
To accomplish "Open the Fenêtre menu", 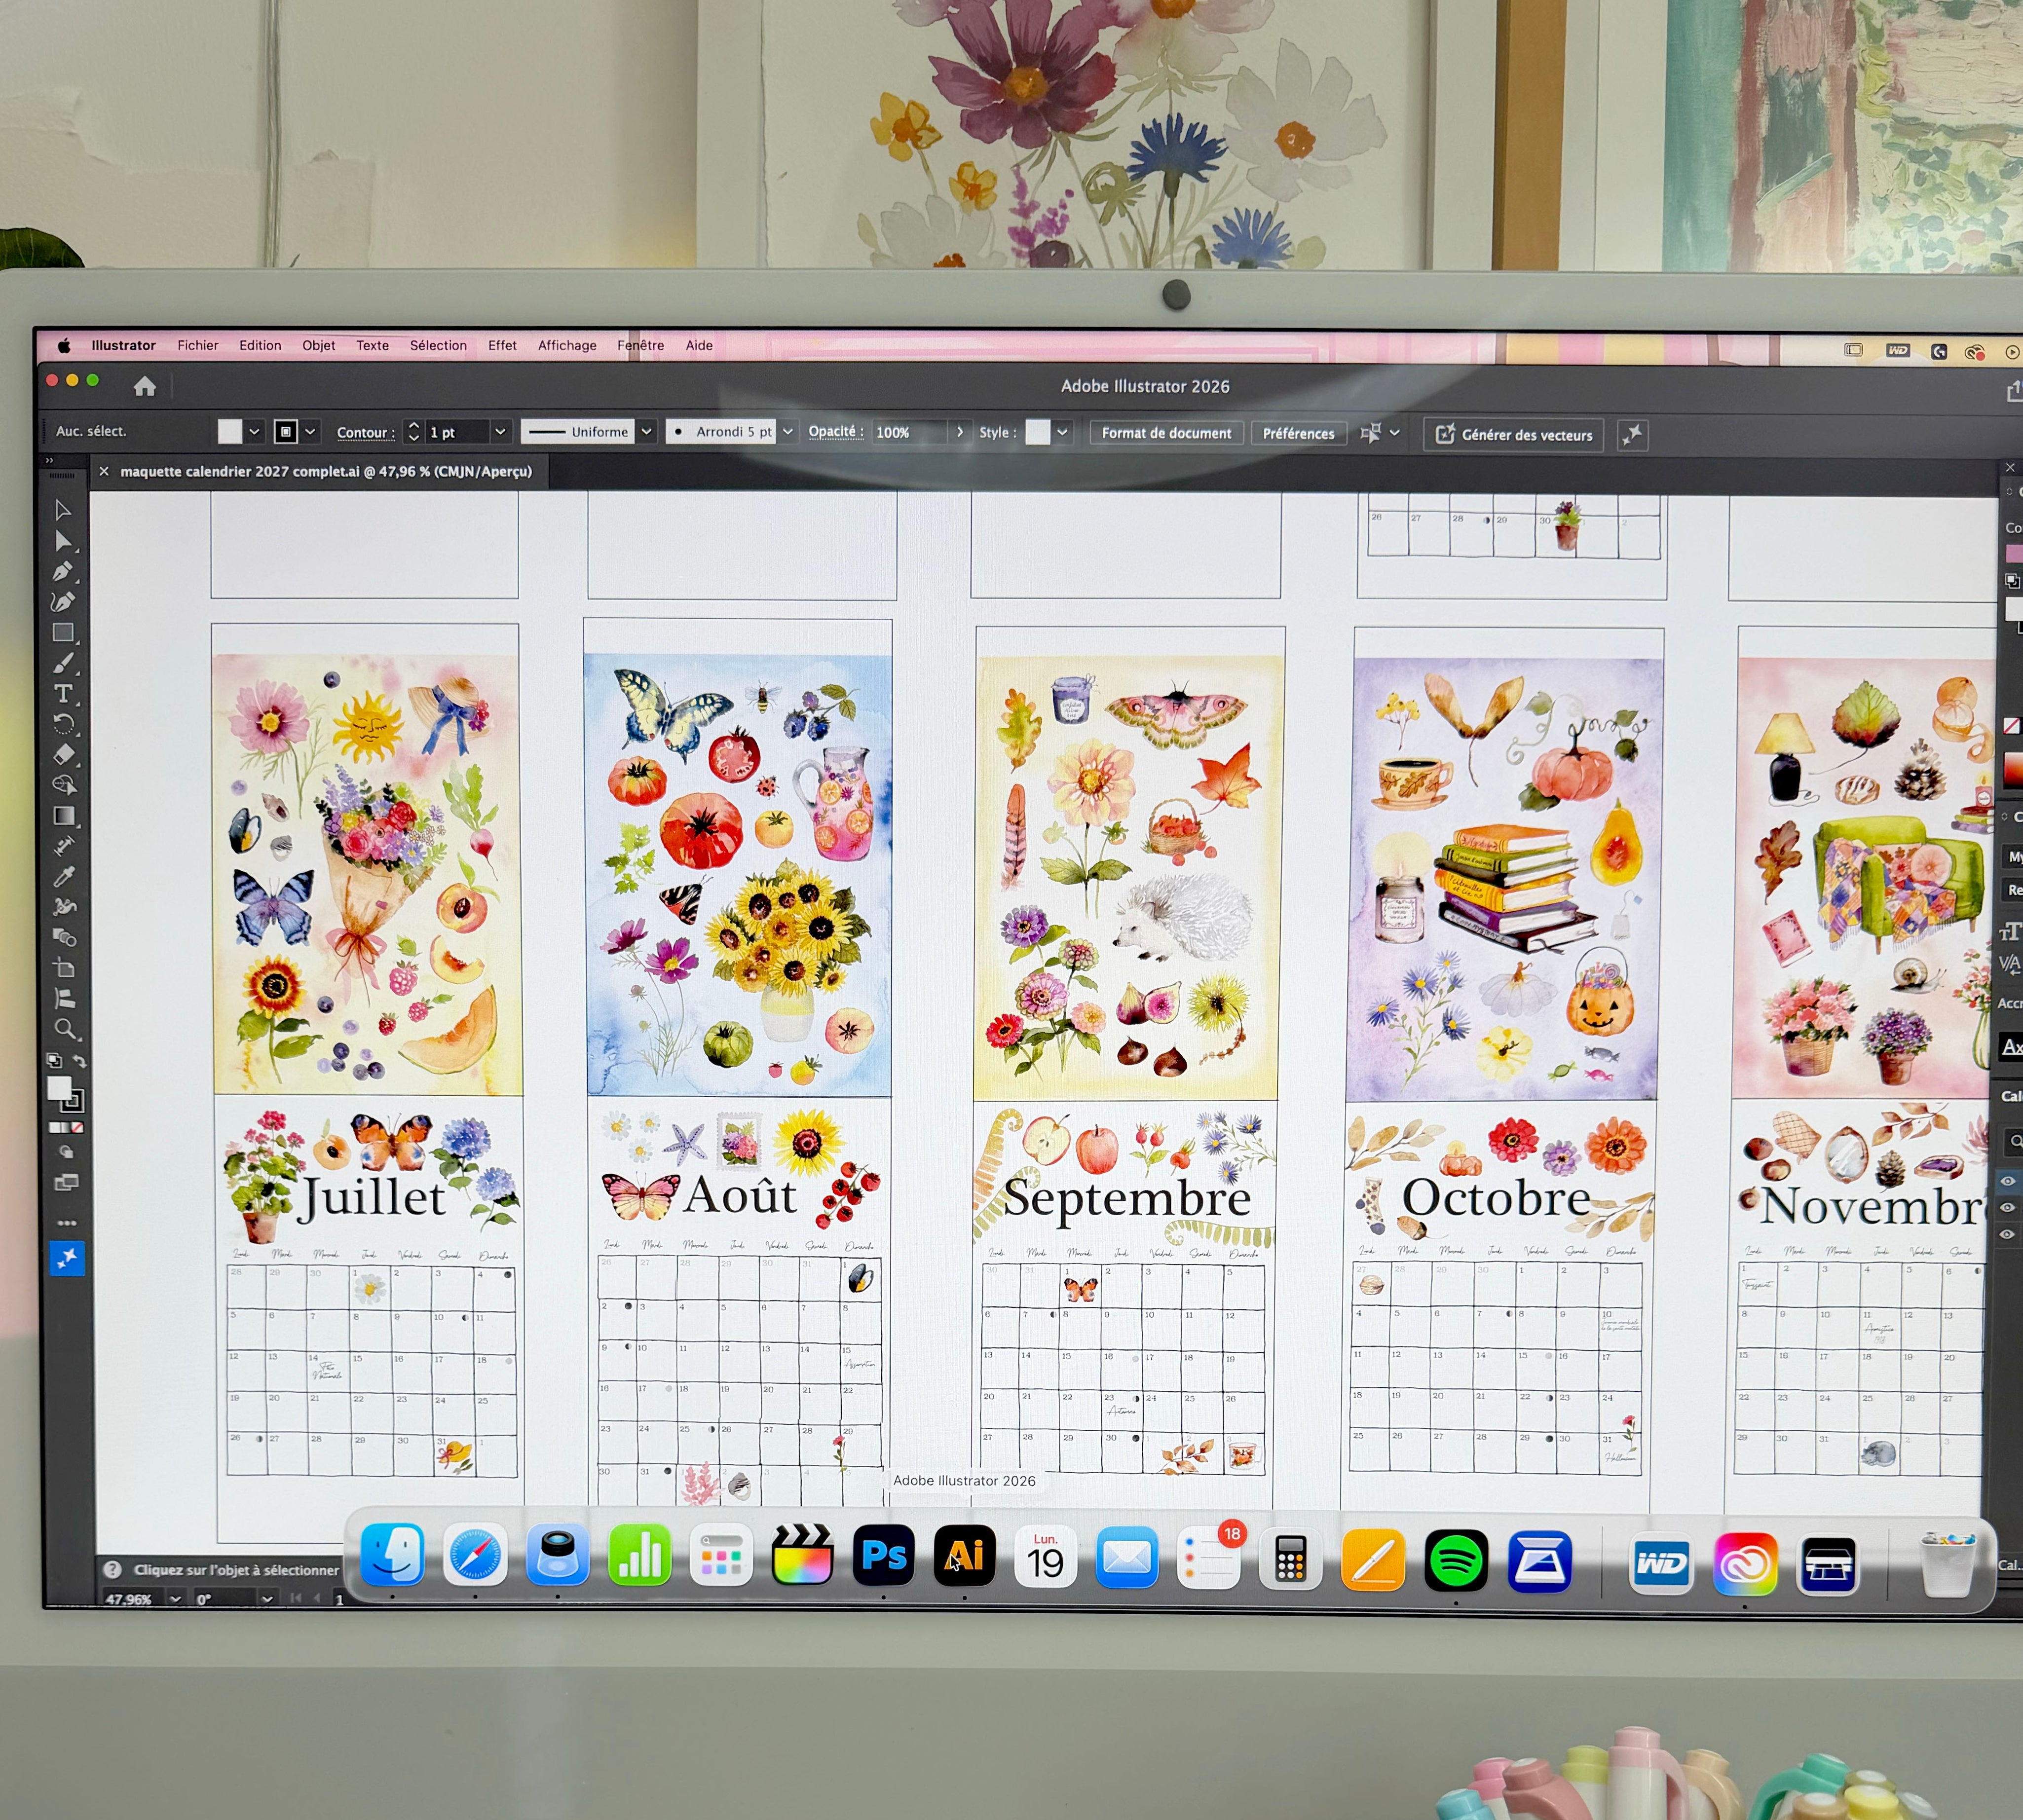I will 640,345.
